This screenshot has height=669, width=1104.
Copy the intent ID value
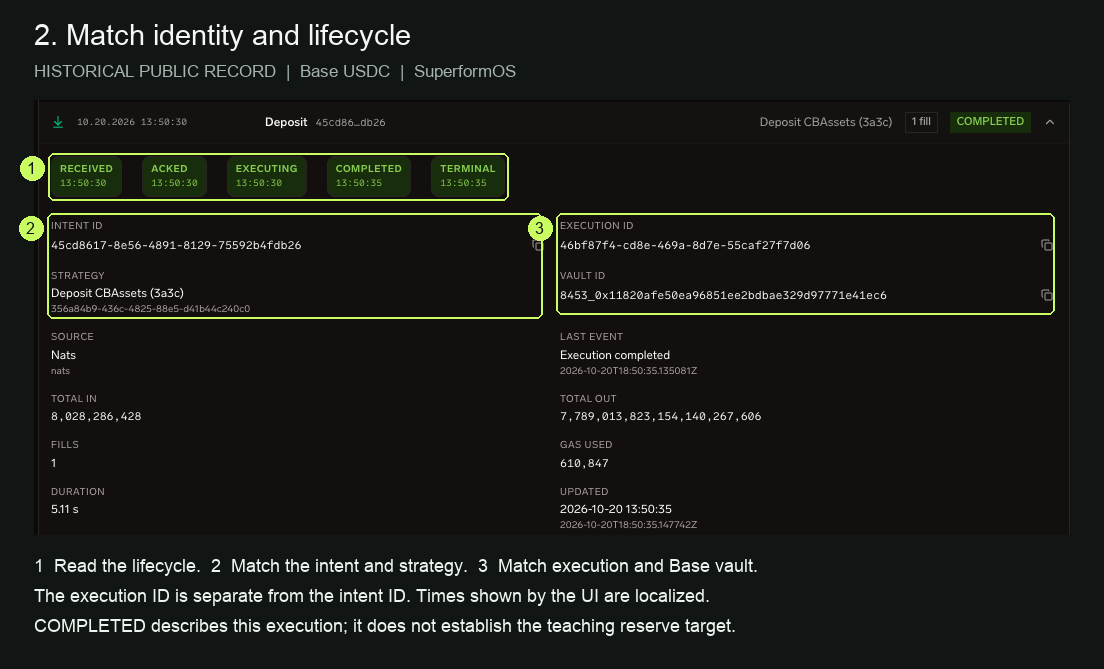tap(538, 245)
